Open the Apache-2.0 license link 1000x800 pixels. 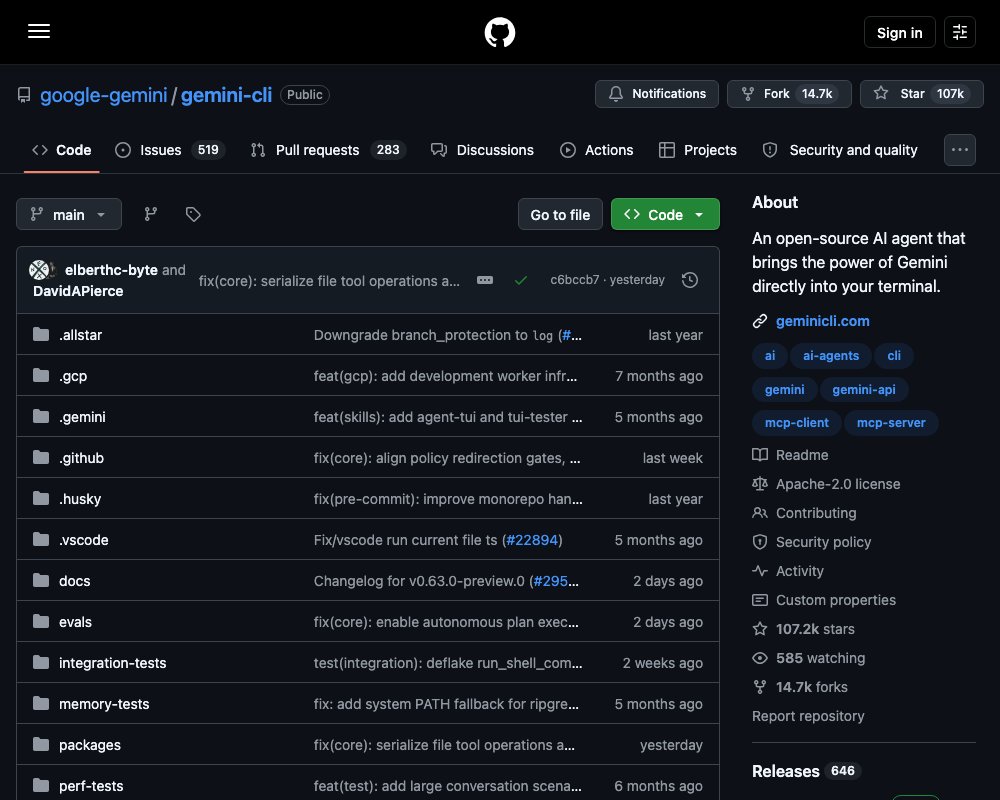pos(826,484)
